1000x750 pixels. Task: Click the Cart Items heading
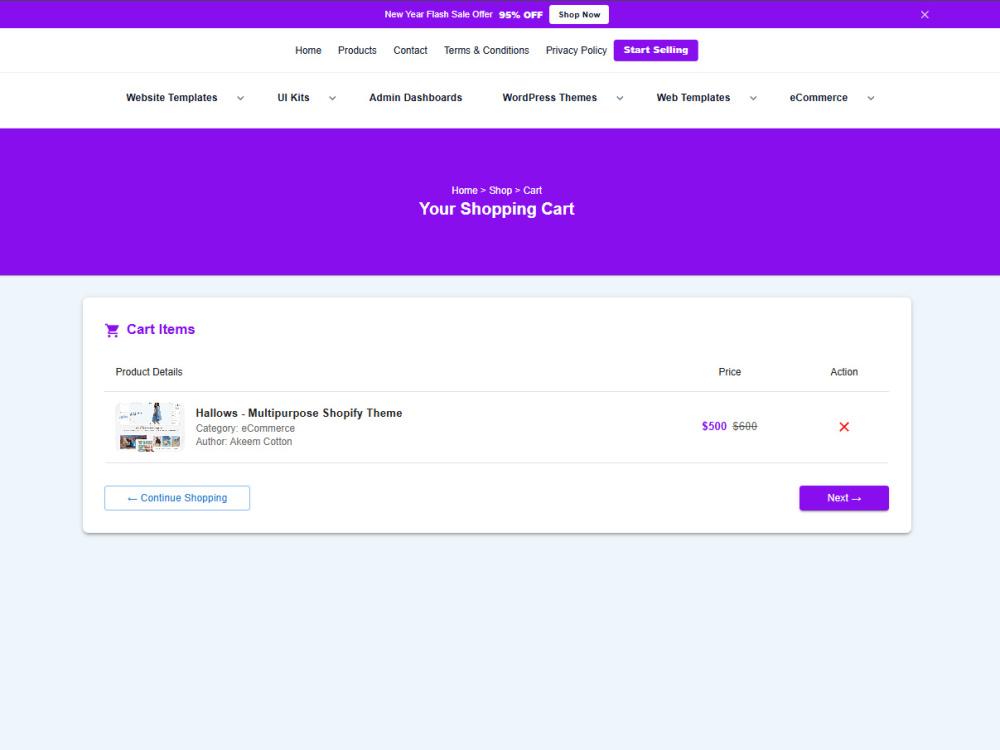161,330
